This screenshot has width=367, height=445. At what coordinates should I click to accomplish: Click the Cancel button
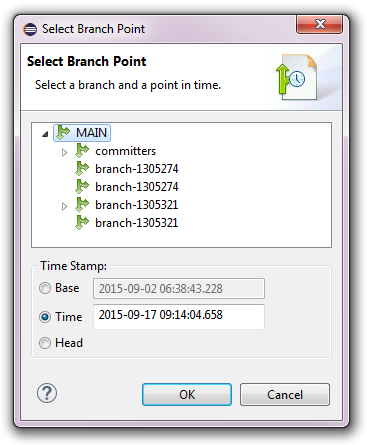tap(285, 394)
